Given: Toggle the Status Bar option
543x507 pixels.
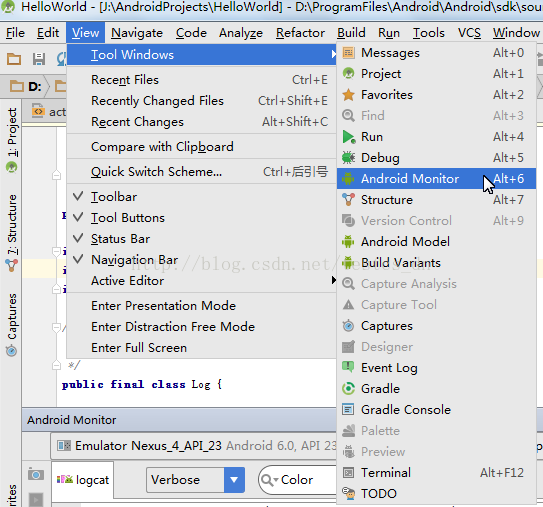Looking at the screenshot, I should tap(202, 239).
